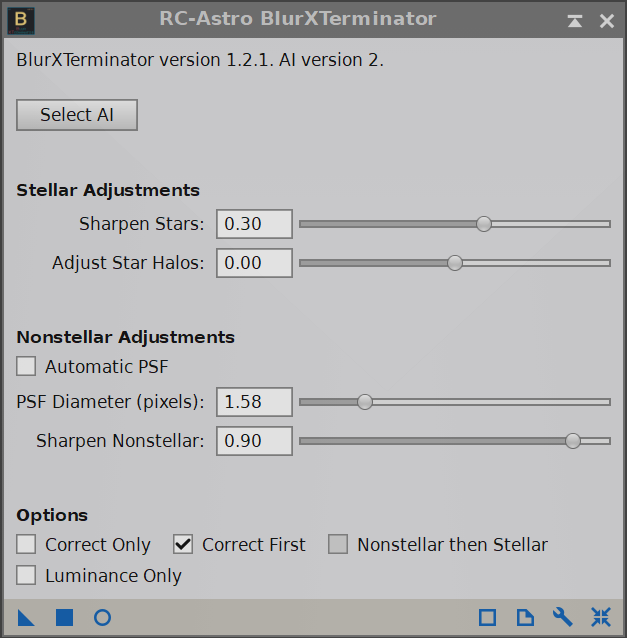
Task: Click the BlurXTerminator logo icon in title bar
Action: tap(21, 20)
